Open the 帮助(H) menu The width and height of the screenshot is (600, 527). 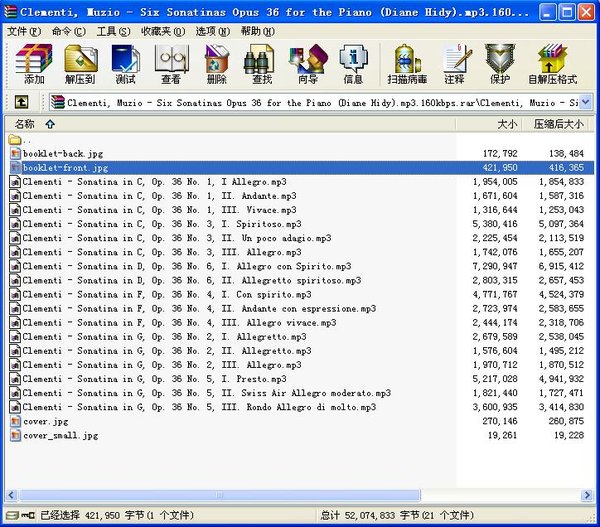258,31
